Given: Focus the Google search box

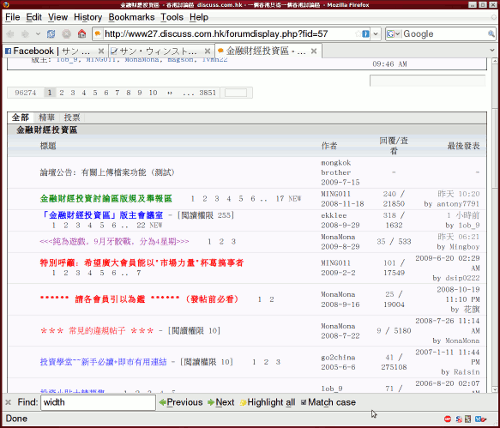Looking at the screenshot, I should pyautogui.click(x=444, y=34).
